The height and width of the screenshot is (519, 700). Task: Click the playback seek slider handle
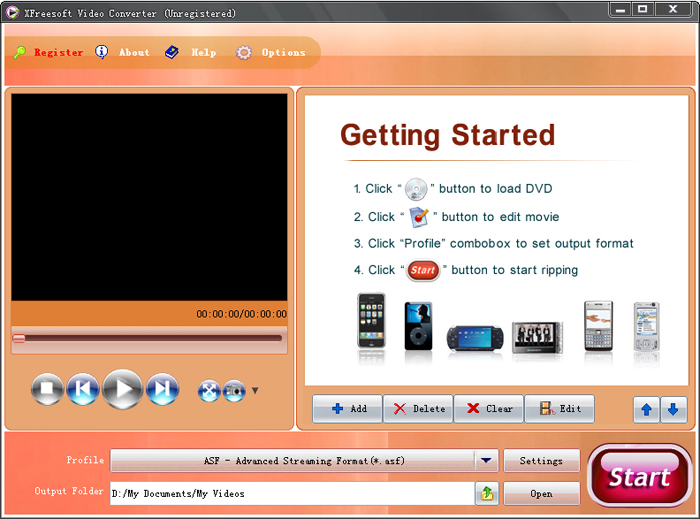point(19,339)
